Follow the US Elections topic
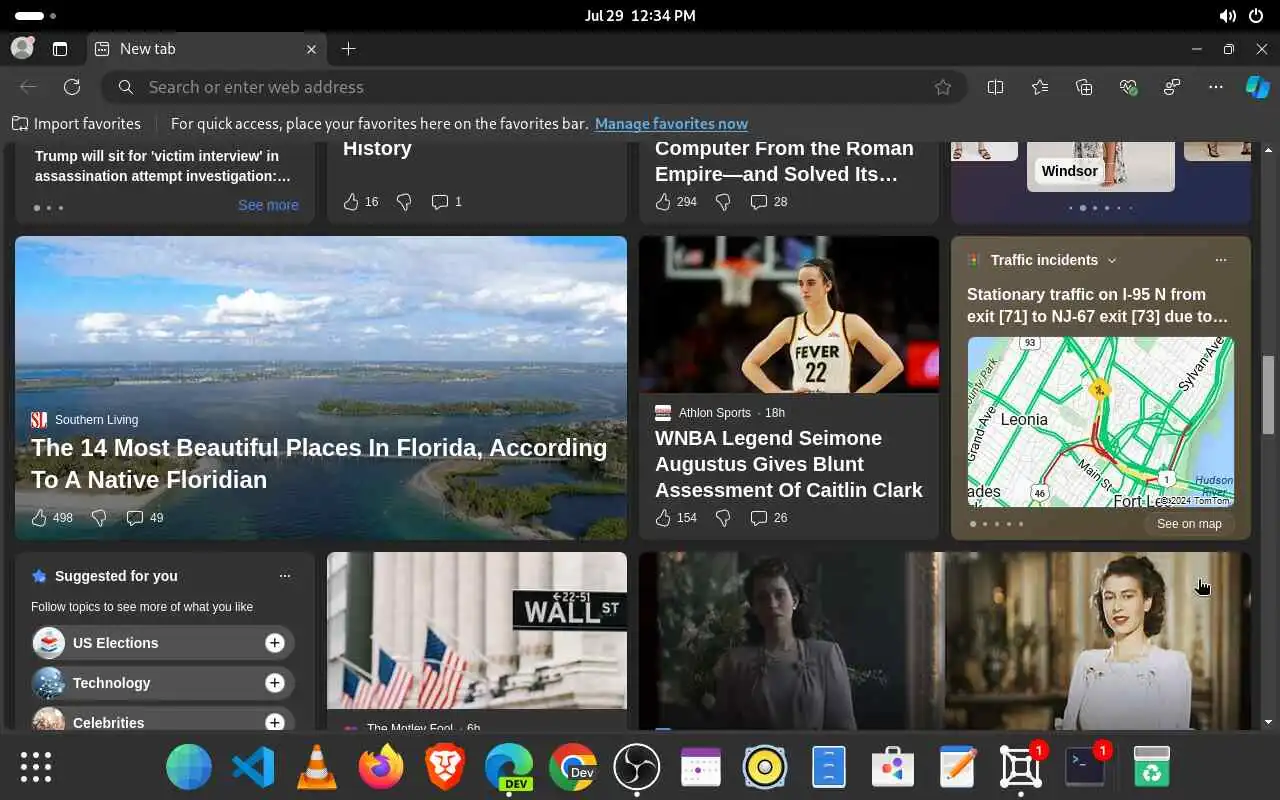The image size is (1280, 800). (x=275, y=643)
